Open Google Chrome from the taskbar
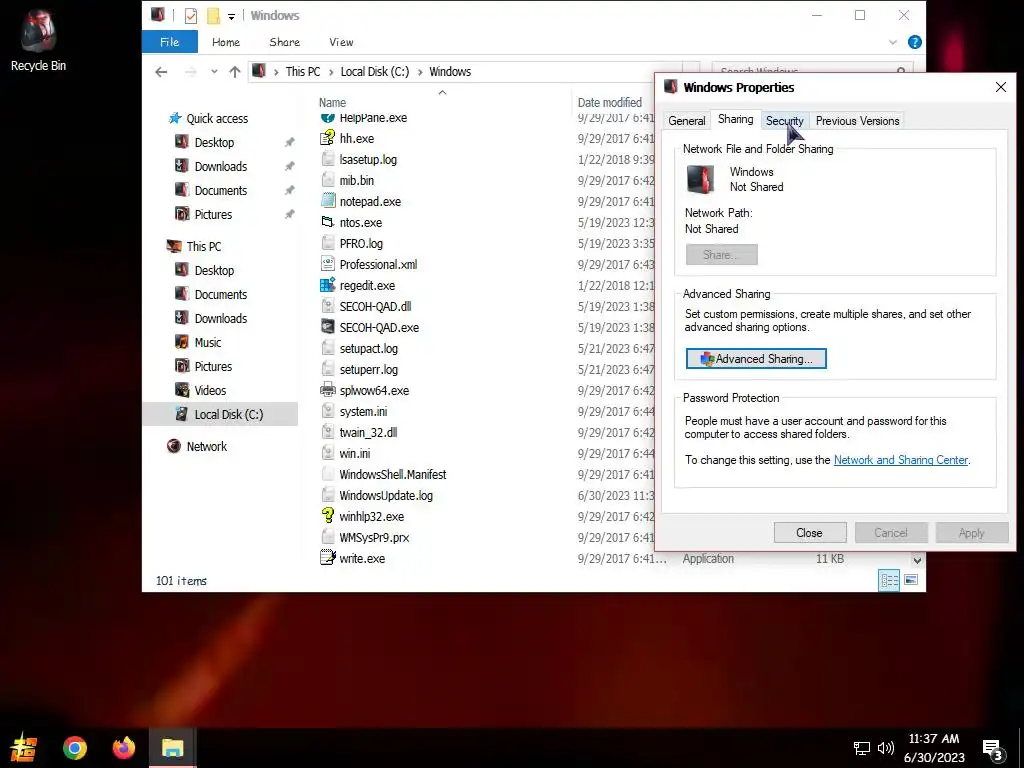This screenshot has width=1024, height=768. pyautogui.click(x=74, y=748)
